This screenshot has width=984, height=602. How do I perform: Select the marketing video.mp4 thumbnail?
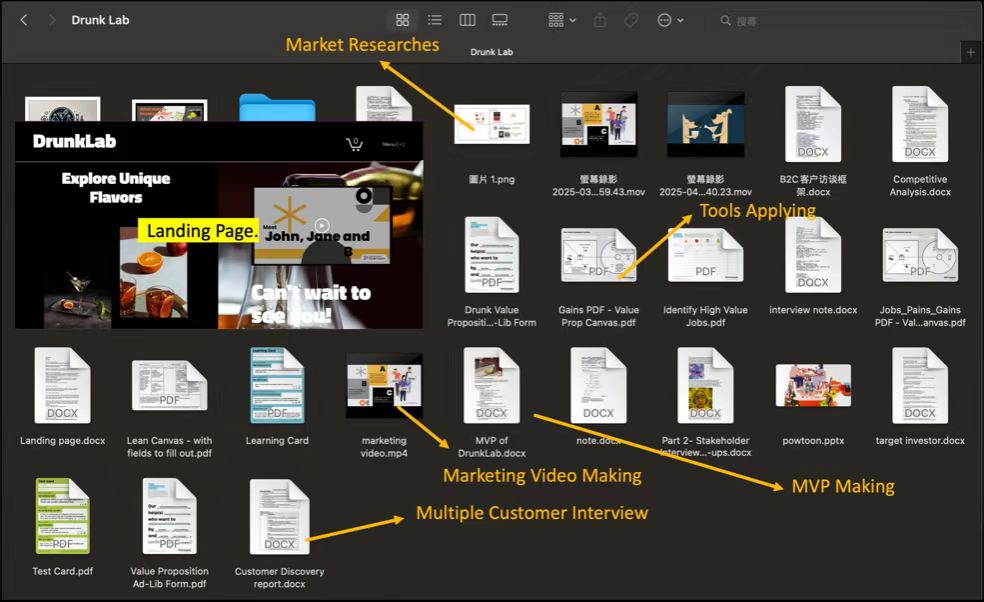pos(384,385)
